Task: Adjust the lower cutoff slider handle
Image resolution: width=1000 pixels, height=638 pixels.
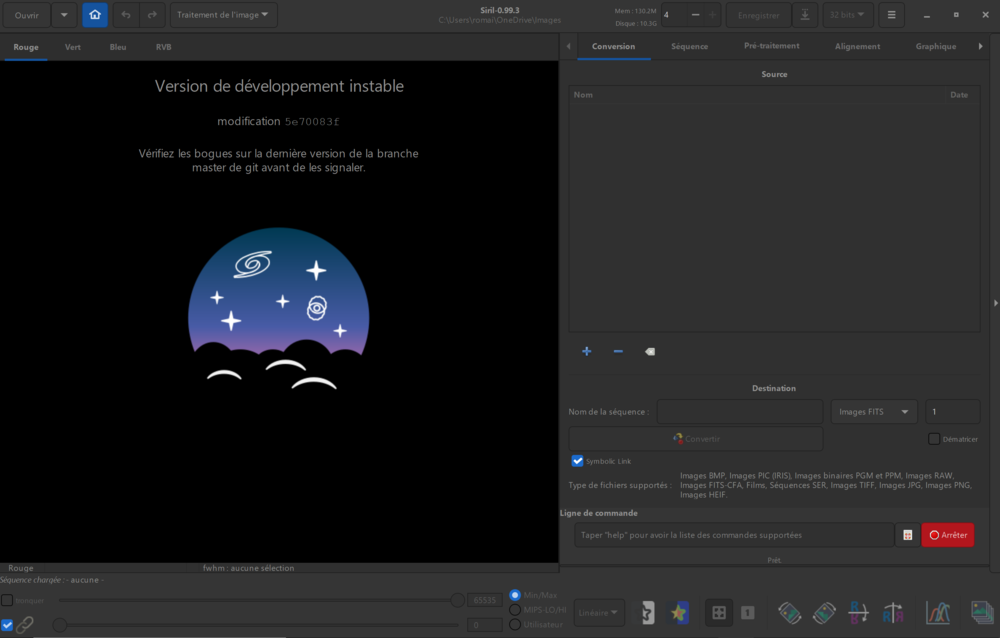Action: coord(60,625)
